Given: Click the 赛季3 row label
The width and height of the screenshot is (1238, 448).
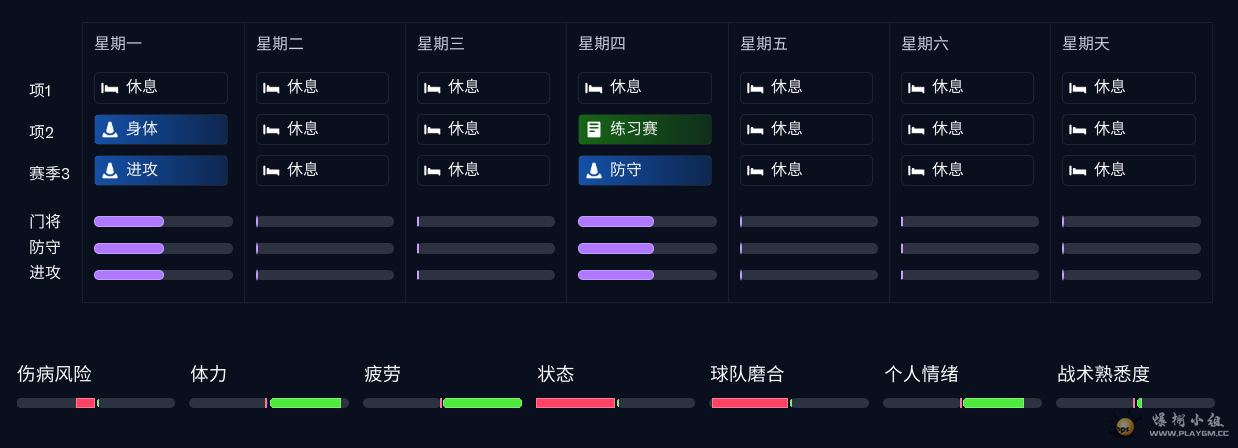Looking at the screenshot, I should pos(49,174).
